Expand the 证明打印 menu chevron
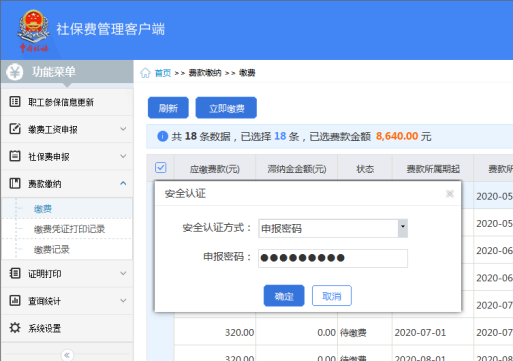Viewport: 513px width, 361px height. (123, 273)
